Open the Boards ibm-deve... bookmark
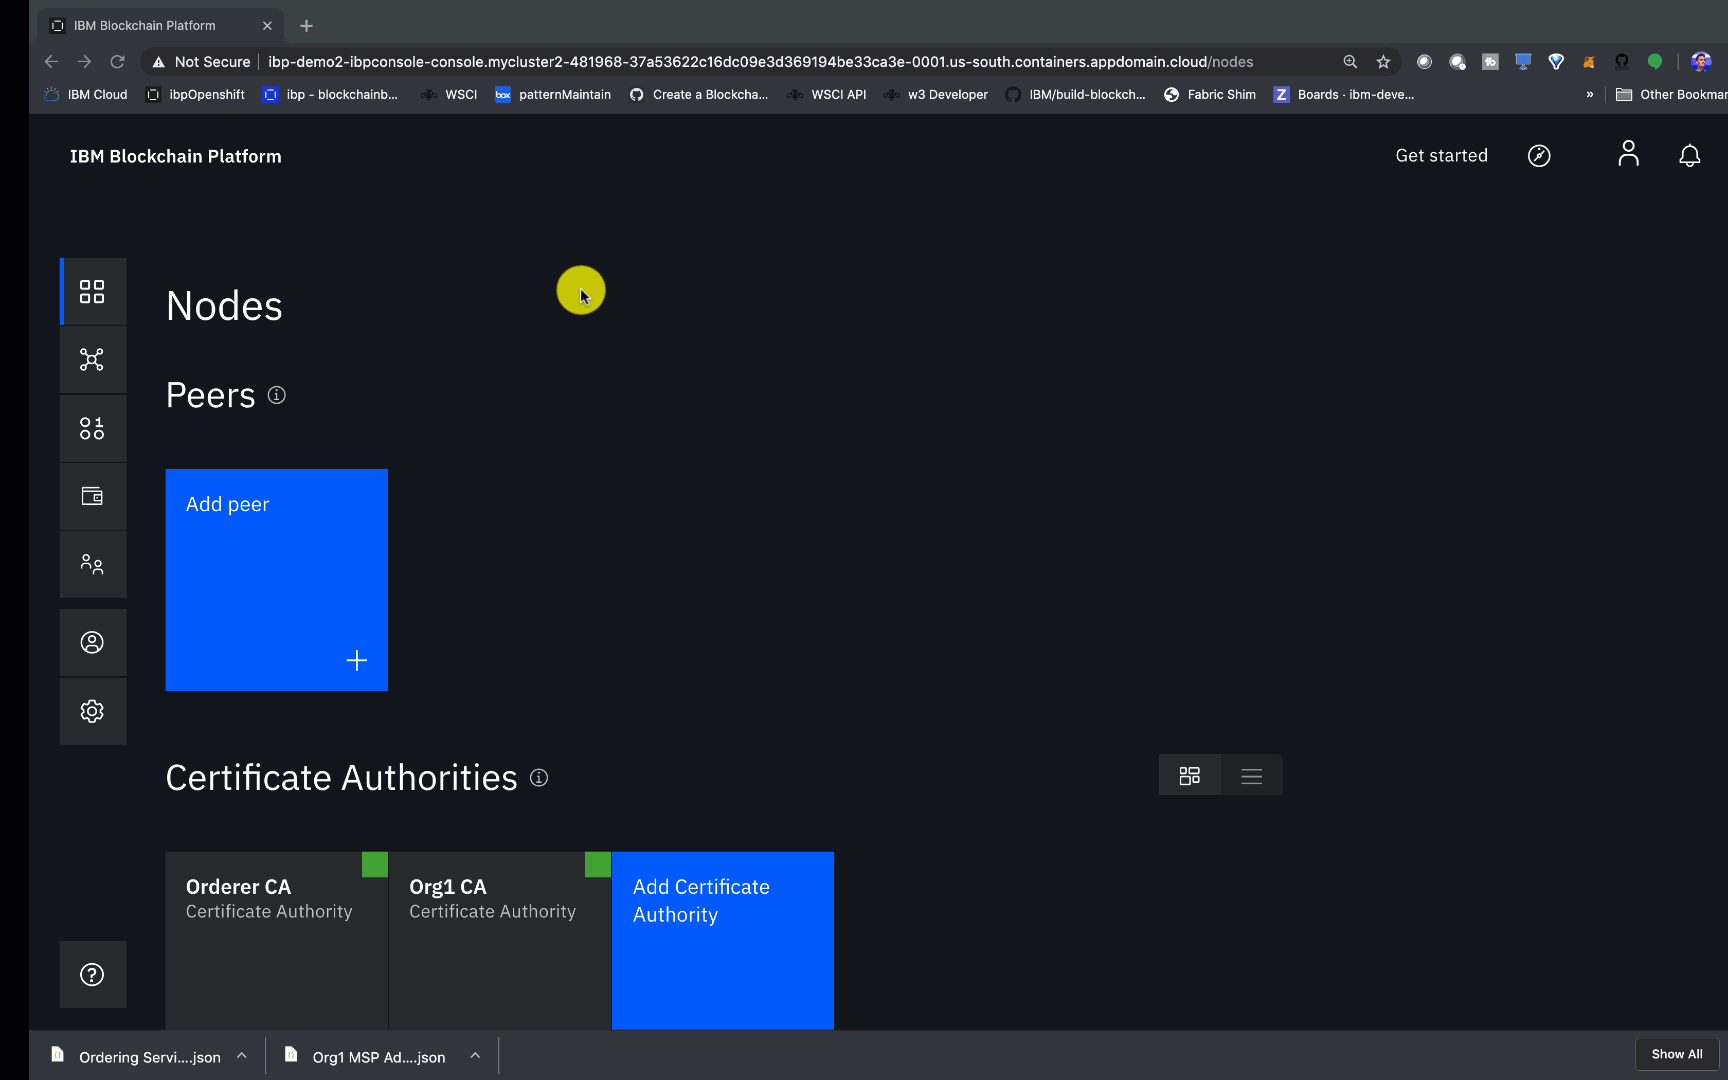 [x=1344, y=95]
